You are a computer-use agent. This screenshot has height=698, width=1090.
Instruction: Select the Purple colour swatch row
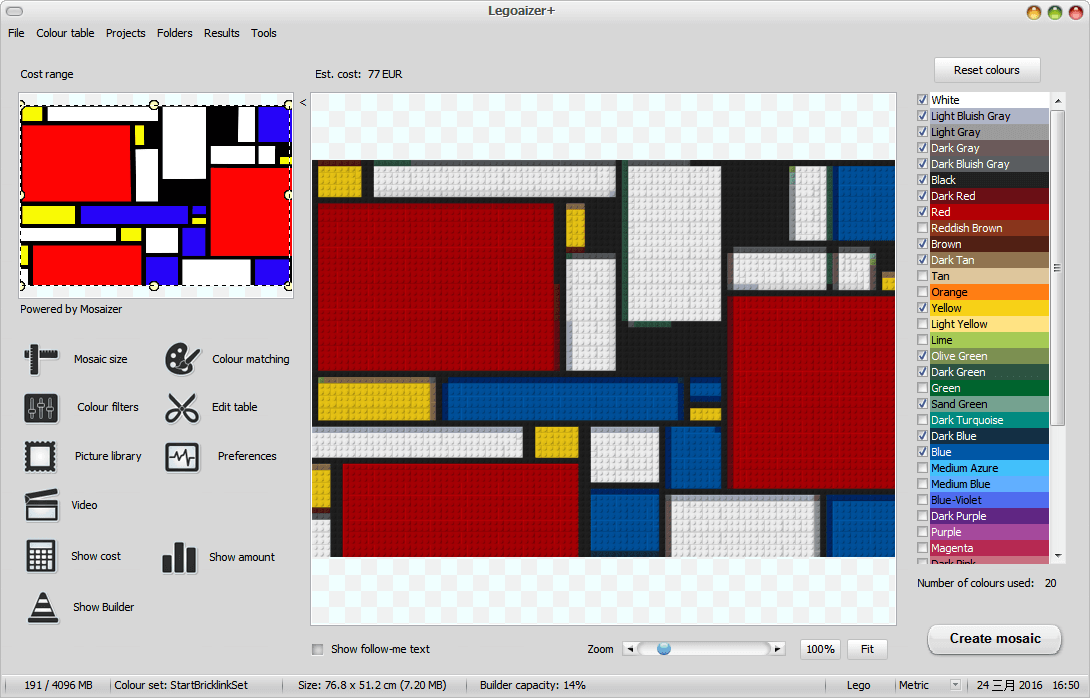[989, 532]
